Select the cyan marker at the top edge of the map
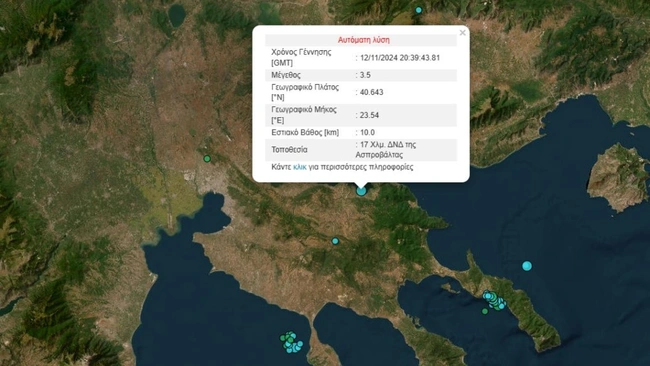This screenshot has height=366, width=650. pos(419,10)
